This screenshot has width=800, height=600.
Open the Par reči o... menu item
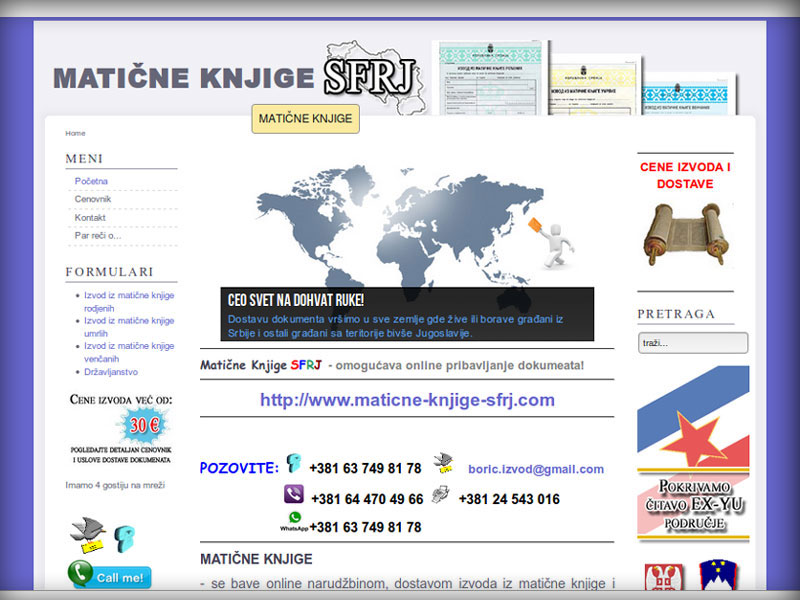pos(98,236)
